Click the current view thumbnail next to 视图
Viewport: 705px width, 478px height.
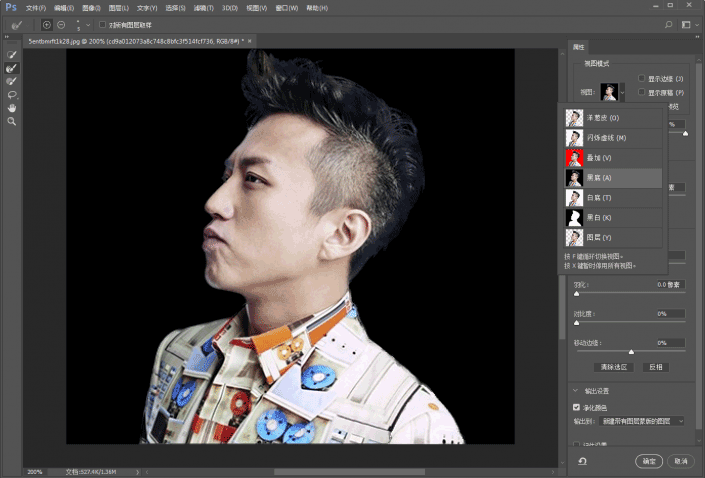click(609, 92)
